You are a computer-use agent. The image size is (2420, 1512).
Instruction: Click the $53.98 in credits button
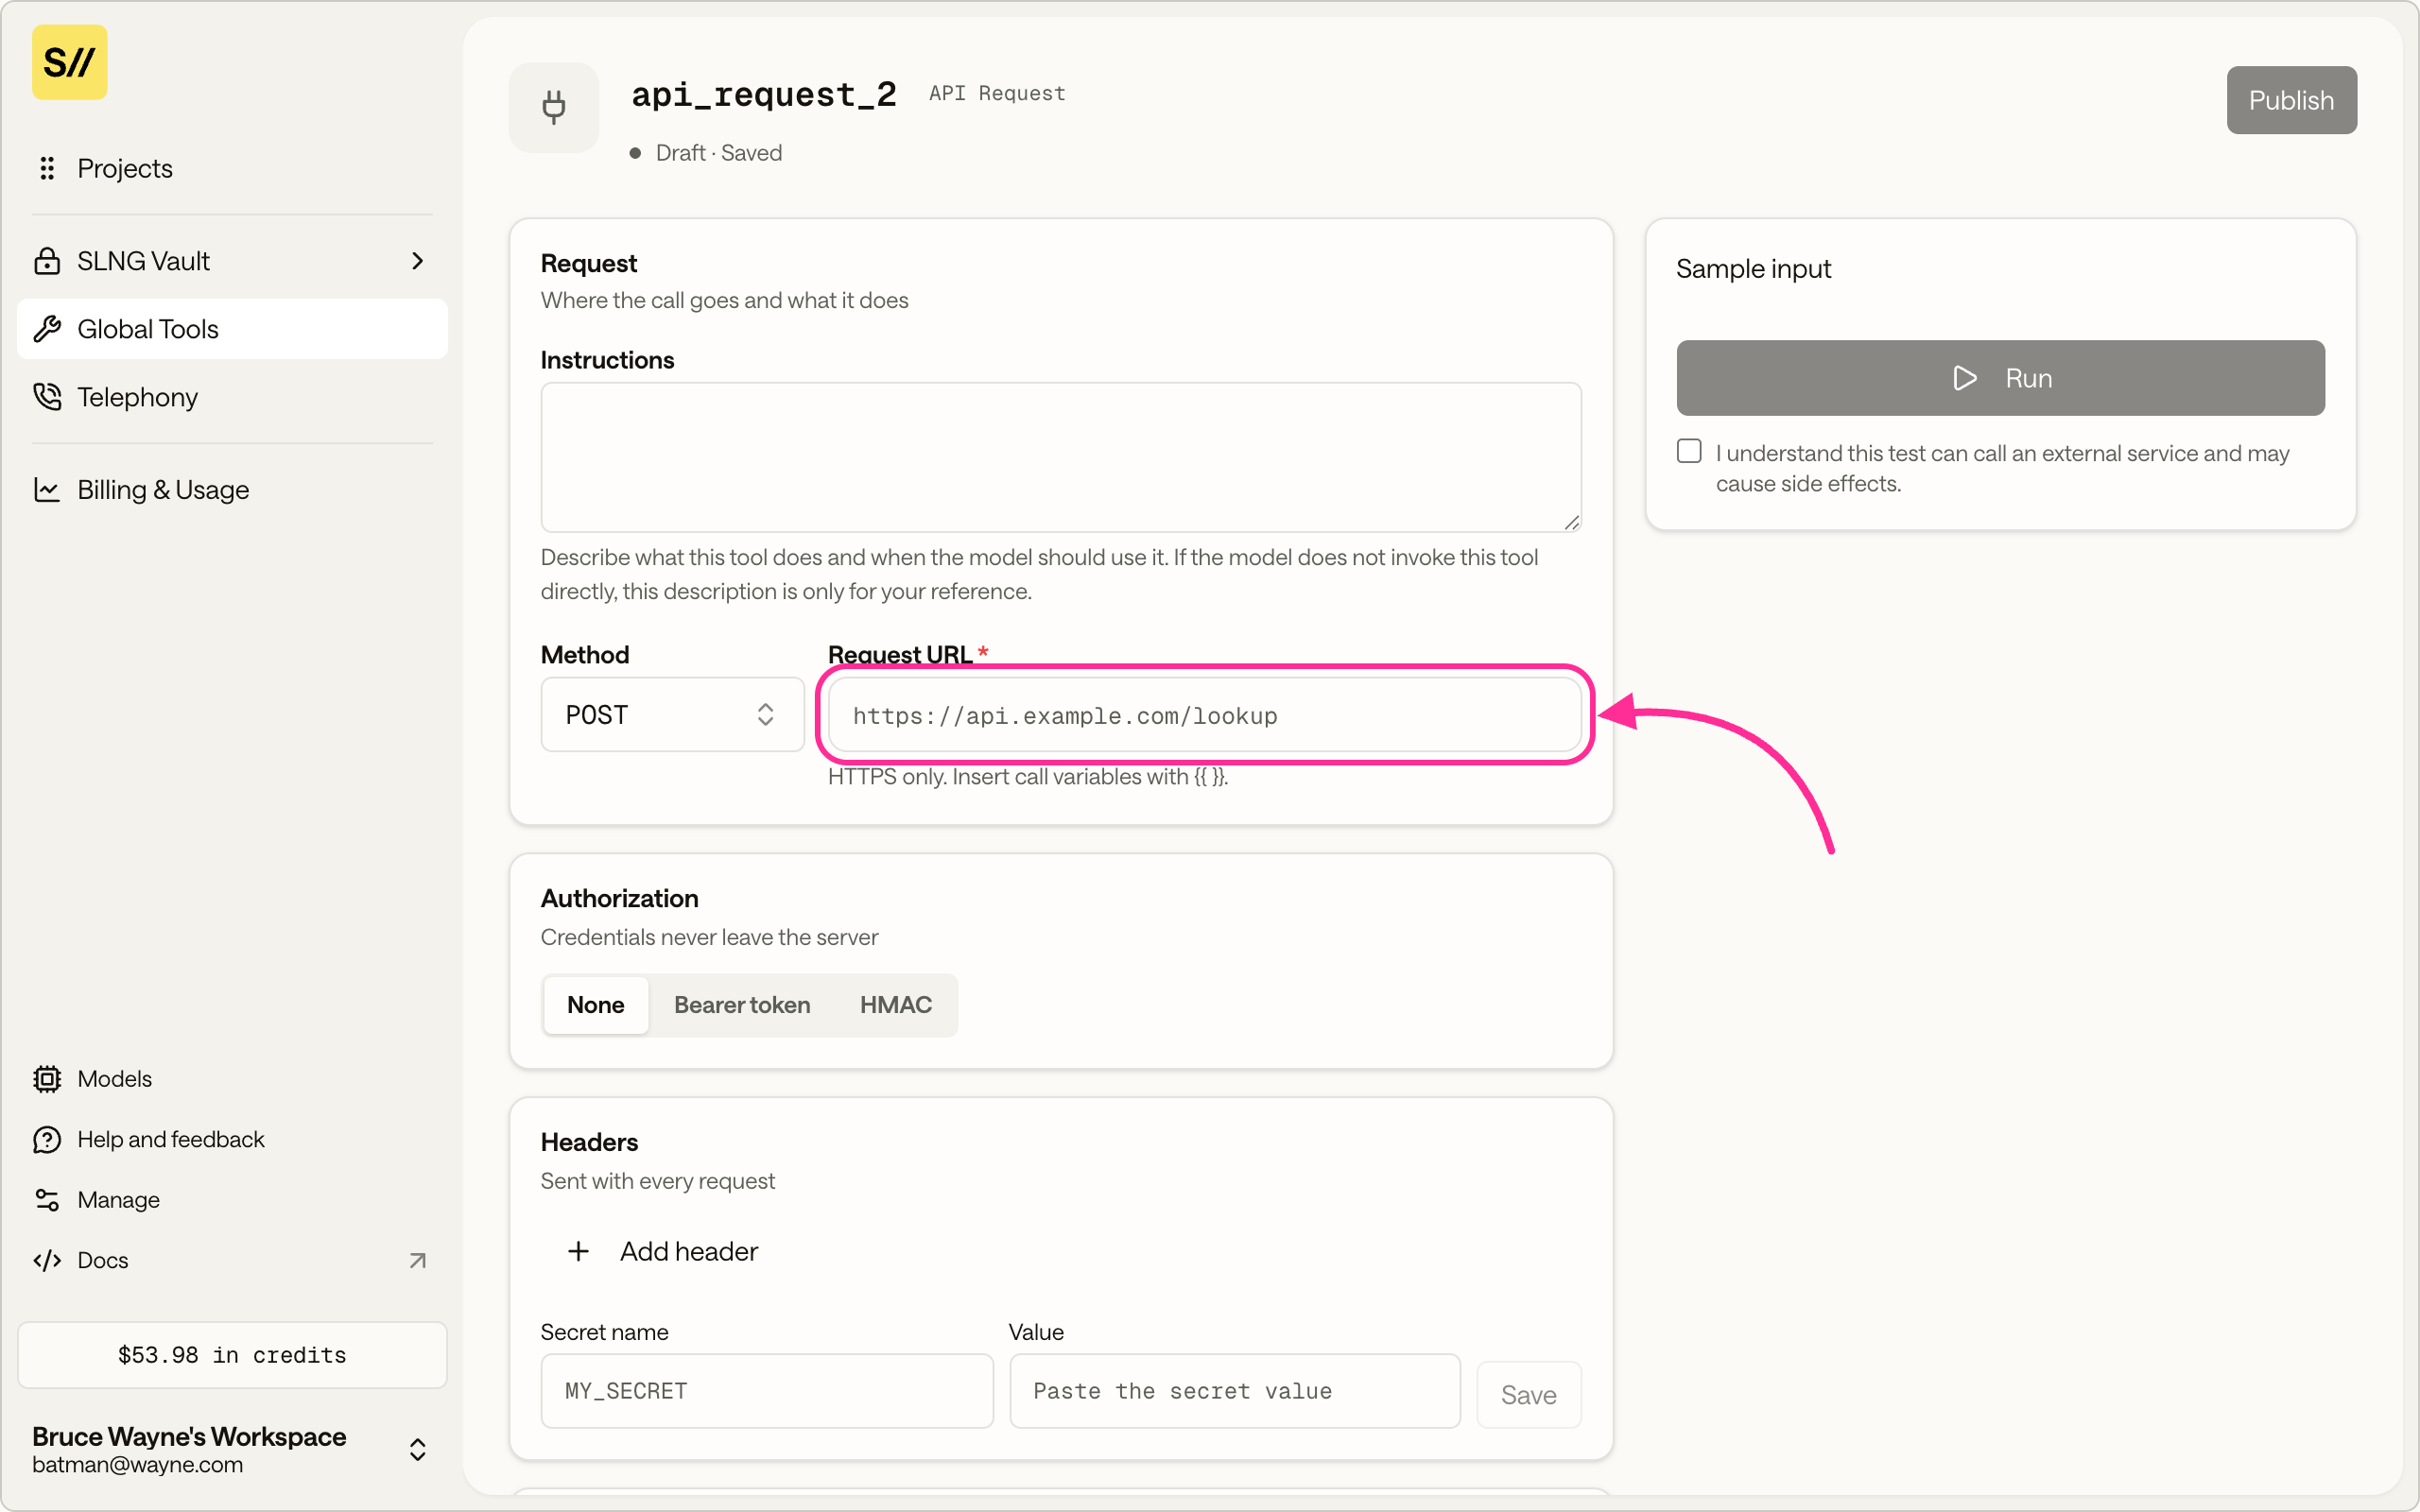click(x=232, y=1355)
